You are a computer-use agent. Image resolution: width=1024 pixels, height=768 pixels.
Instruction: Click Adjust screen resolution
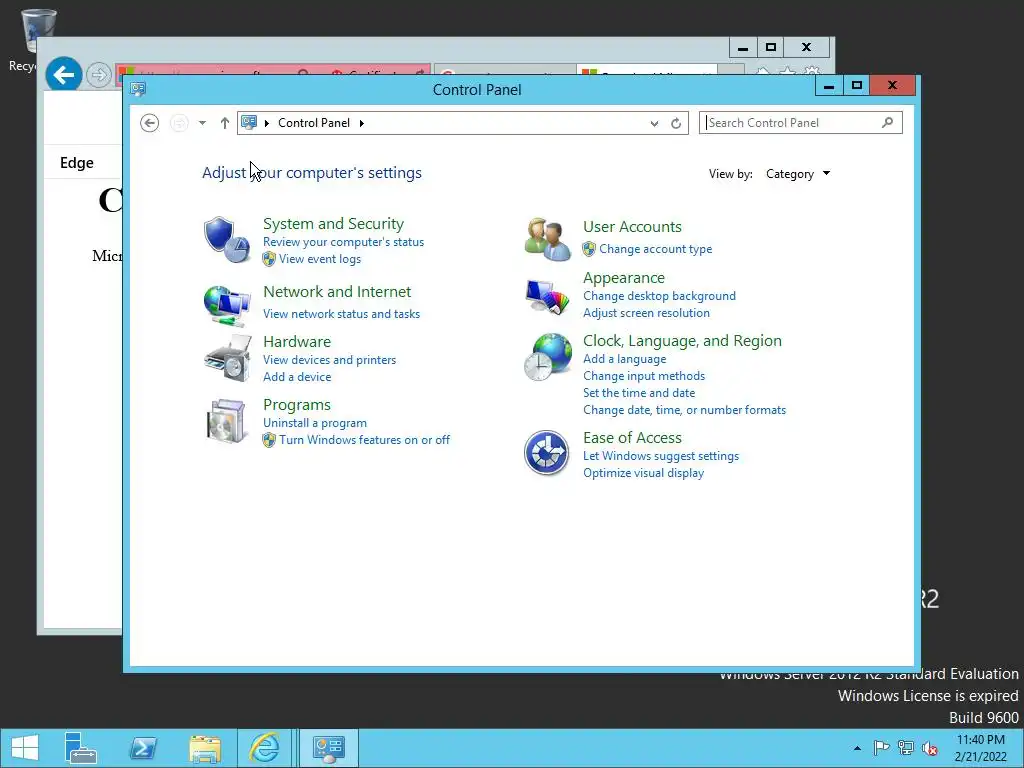[x=646, y=313]
